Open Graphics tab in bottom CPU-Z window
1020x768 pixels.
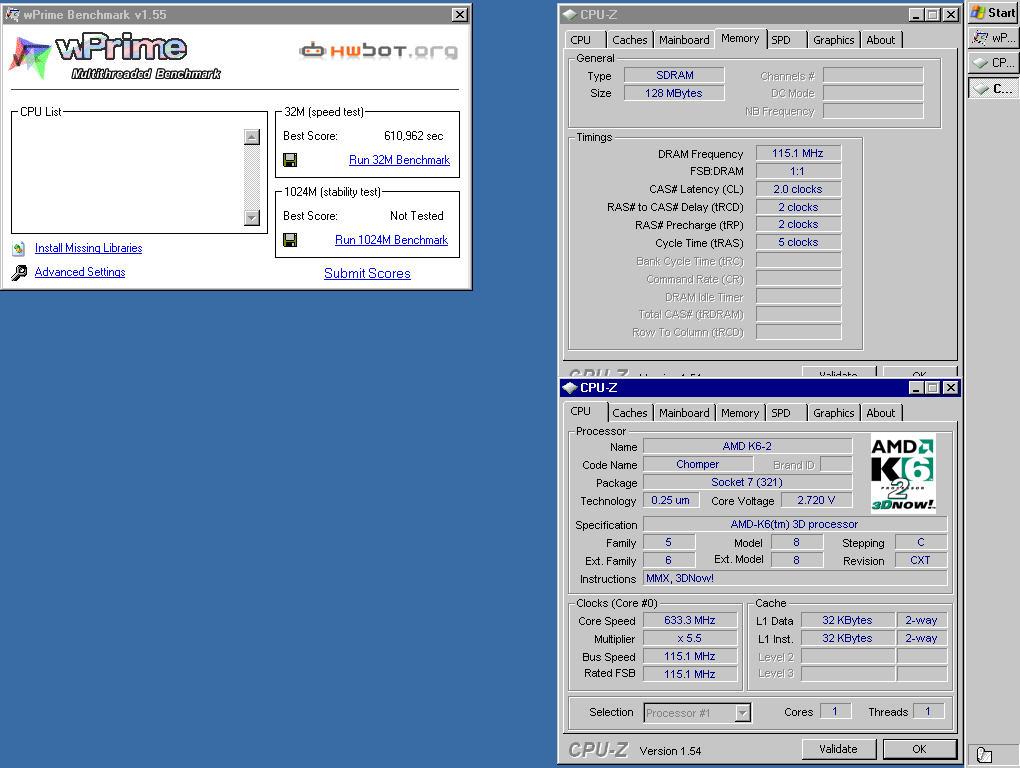pyautogui.click(x=833, y=413)
